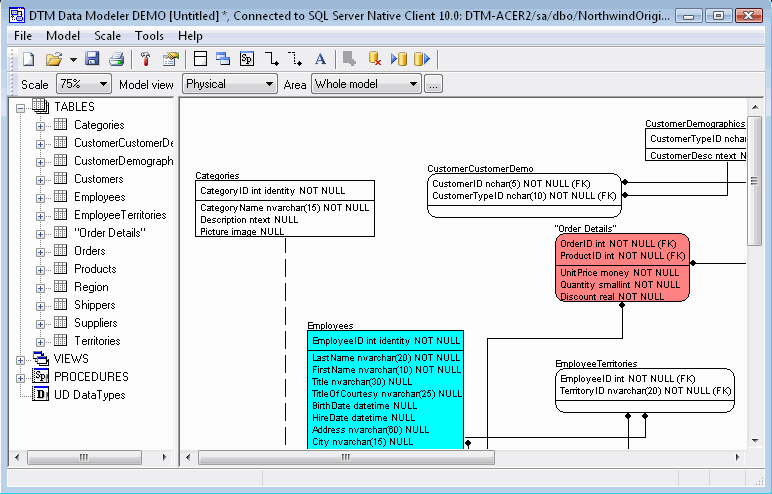The height and width of the screenshot is (494, 772).
Task: Select Products in the tables tree
Action: (95, 269)
